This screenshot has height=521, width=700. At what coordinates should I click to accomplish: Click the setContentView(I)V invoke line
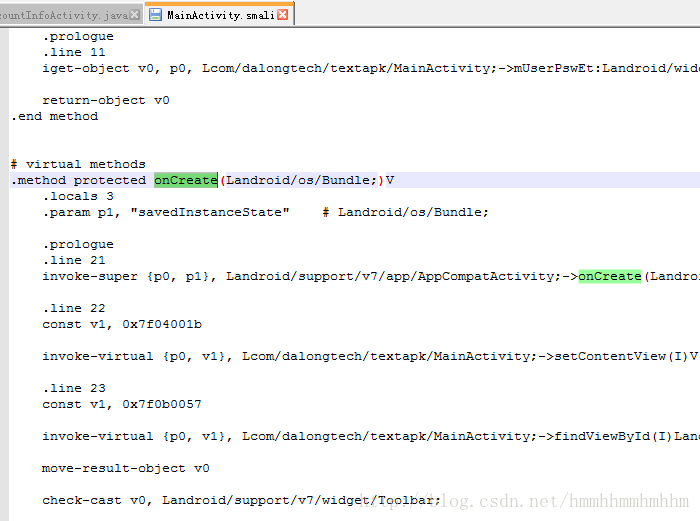coord(370,356)
